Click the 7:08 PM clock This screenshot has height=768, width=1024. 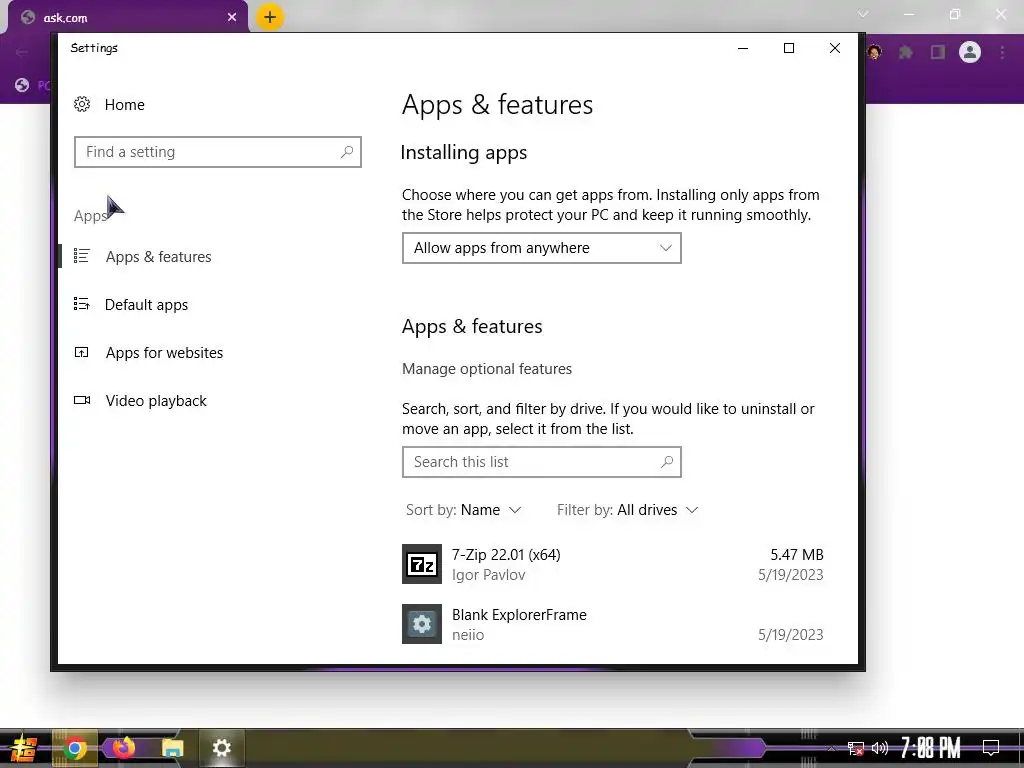(931, 748)
